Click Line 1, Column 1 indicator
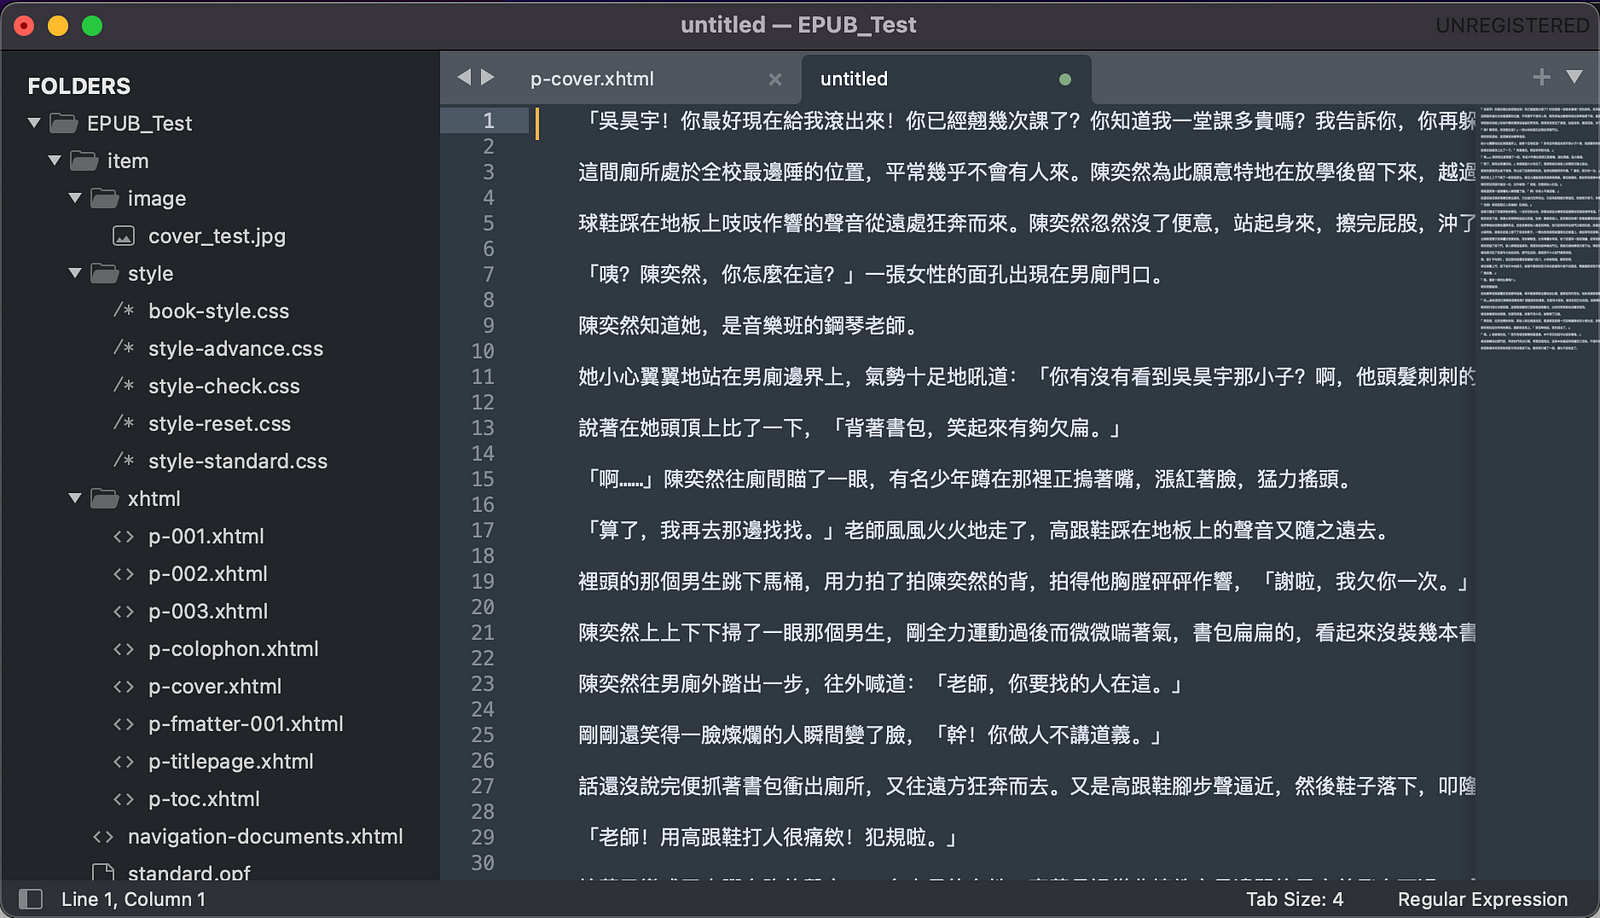 coord(133,899)
